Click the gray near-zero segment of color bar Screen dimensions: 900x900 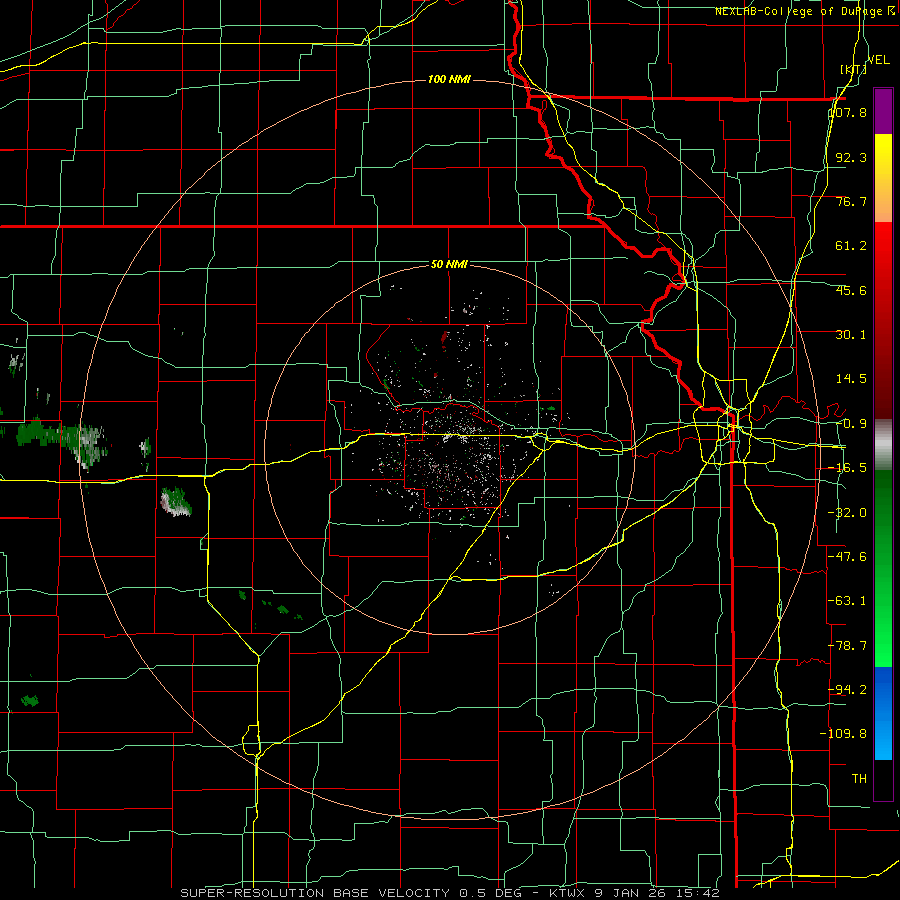click(883, 445)
